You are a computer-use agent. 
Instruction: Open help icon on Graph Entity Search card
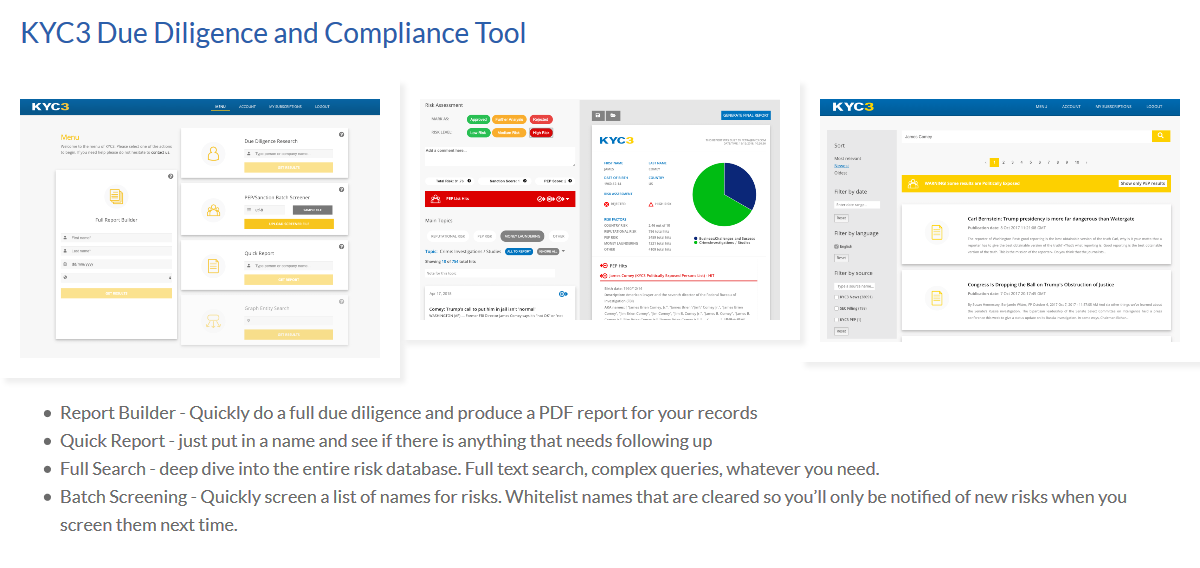click(x=341, y=301)
